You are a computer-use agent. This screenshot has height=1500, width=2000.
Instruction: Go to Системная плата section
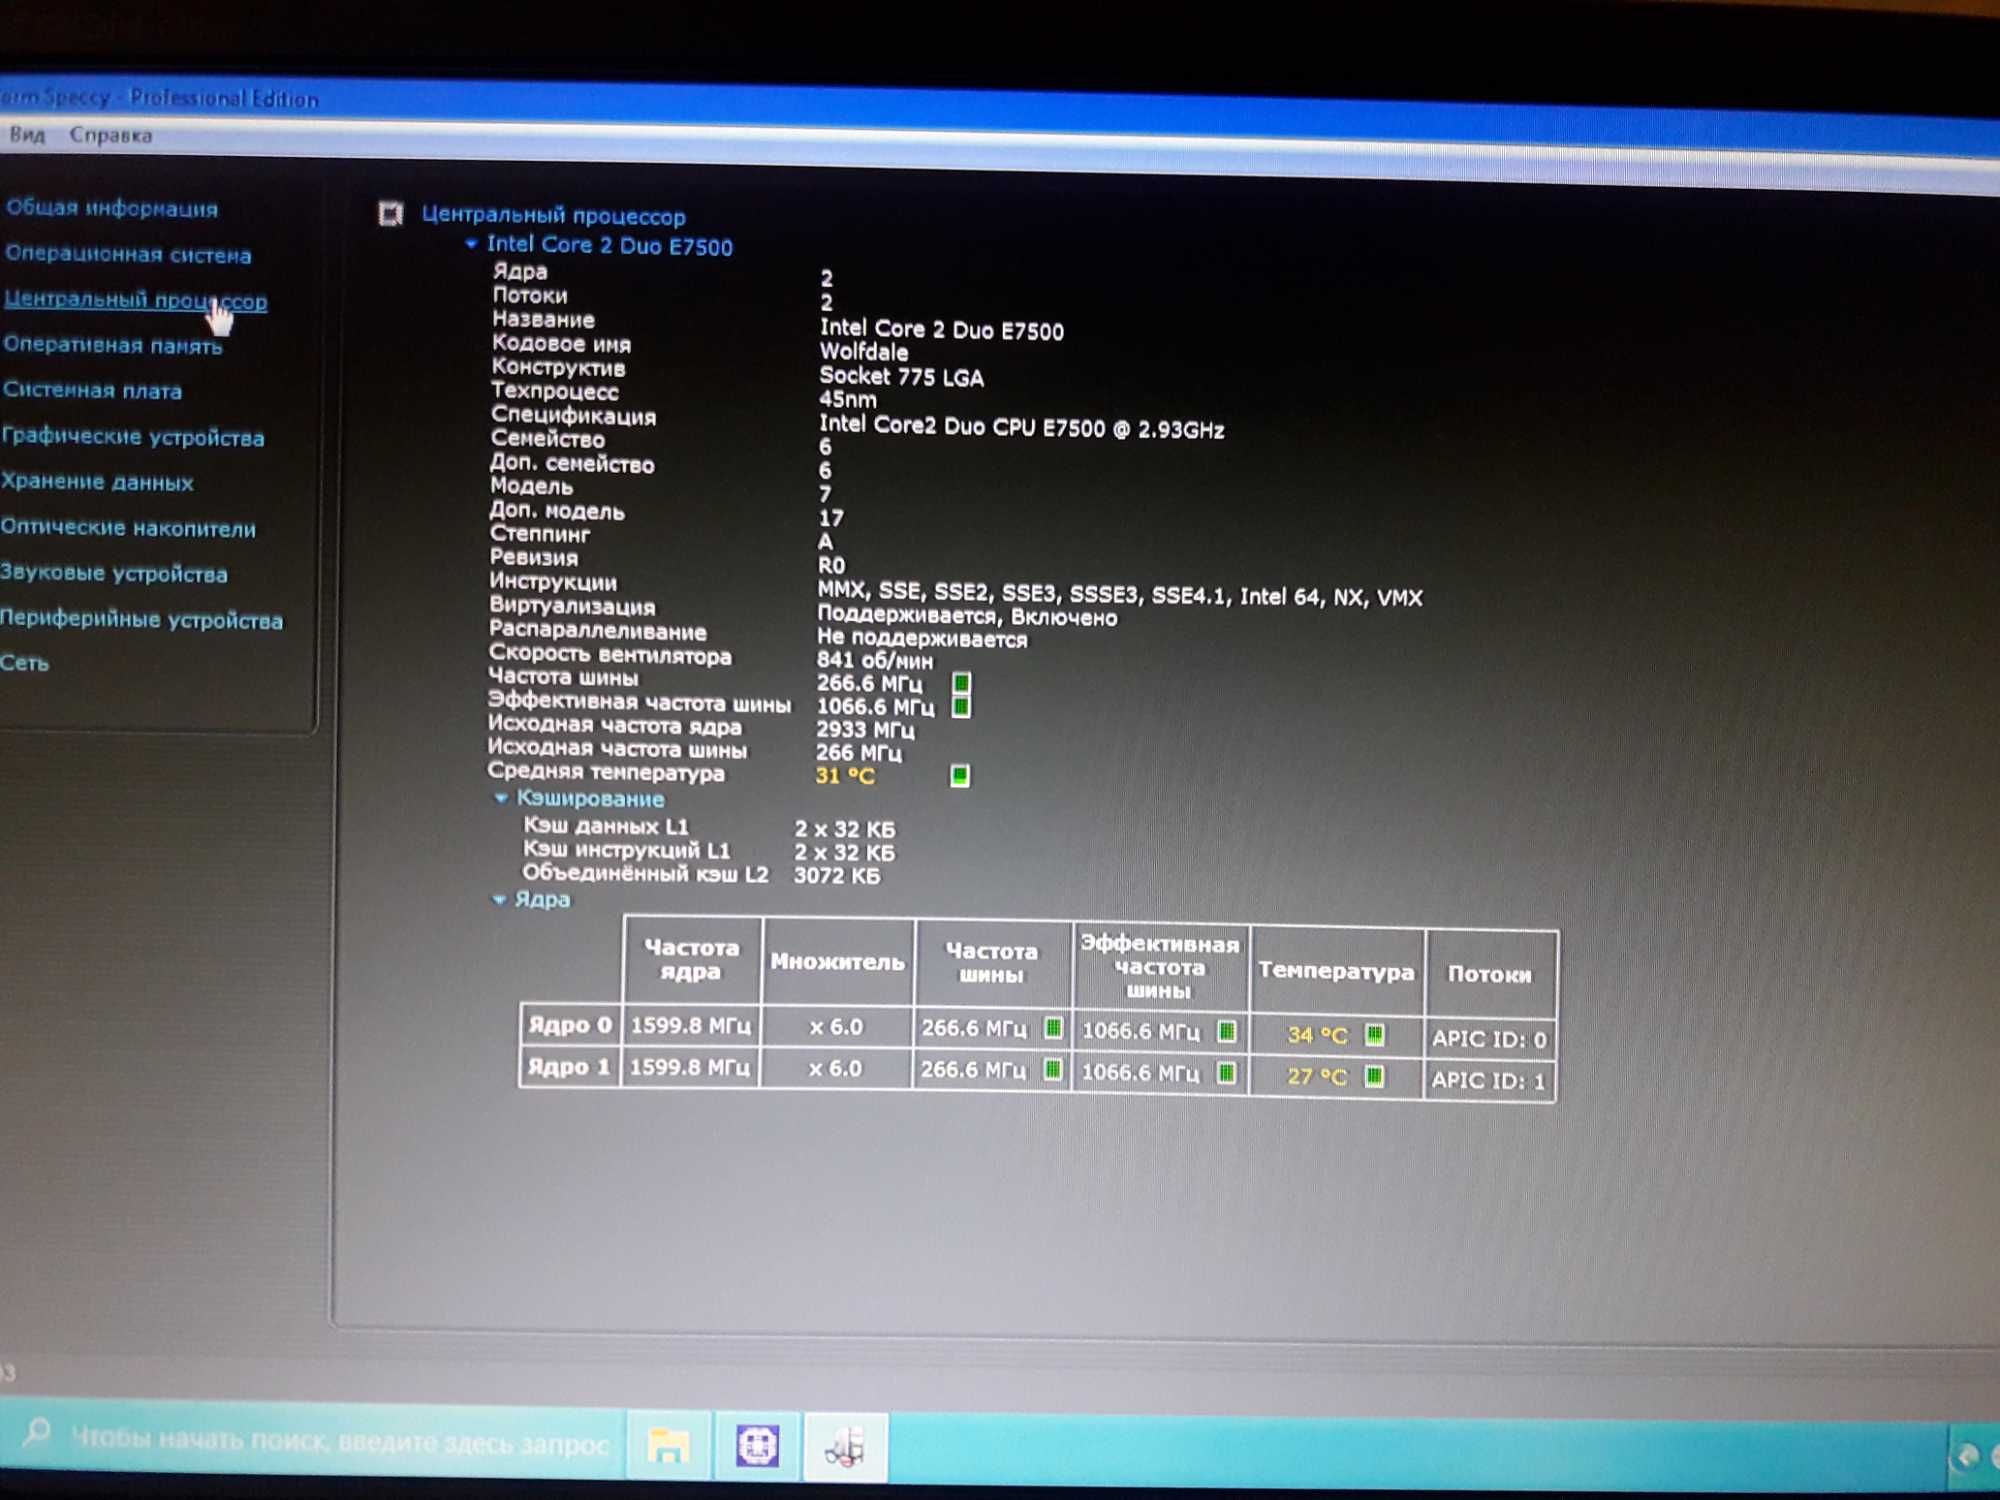coord(92,390)
